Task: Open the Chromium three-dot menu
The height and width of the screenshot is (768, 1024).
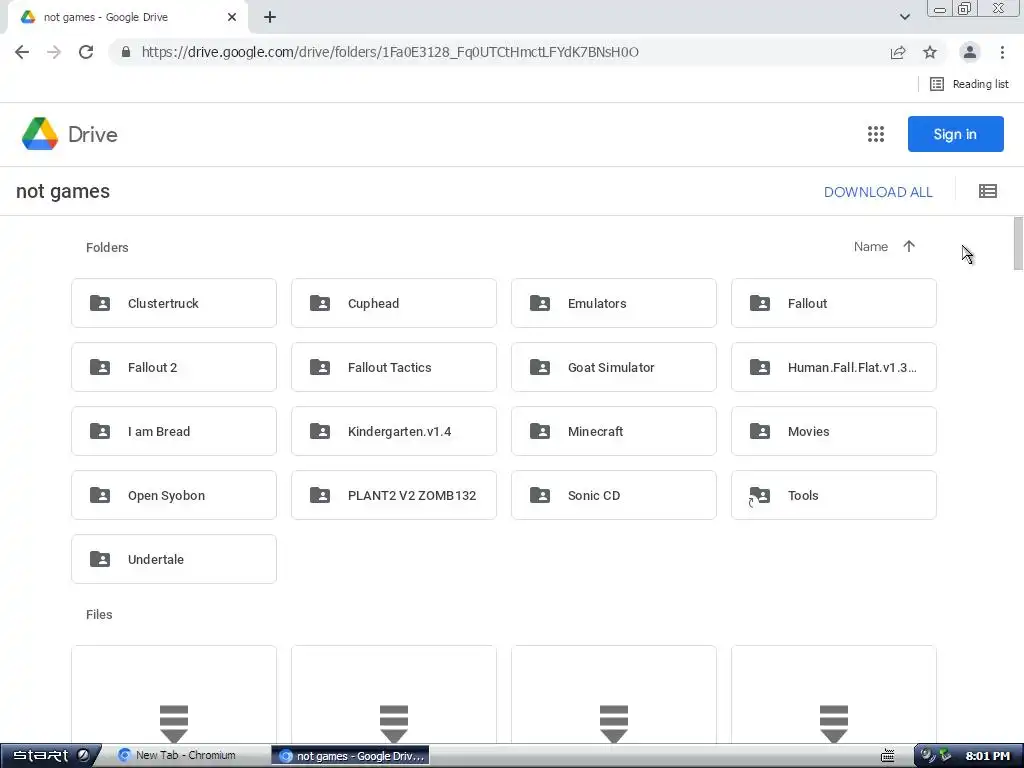Action: (1002, 52)
